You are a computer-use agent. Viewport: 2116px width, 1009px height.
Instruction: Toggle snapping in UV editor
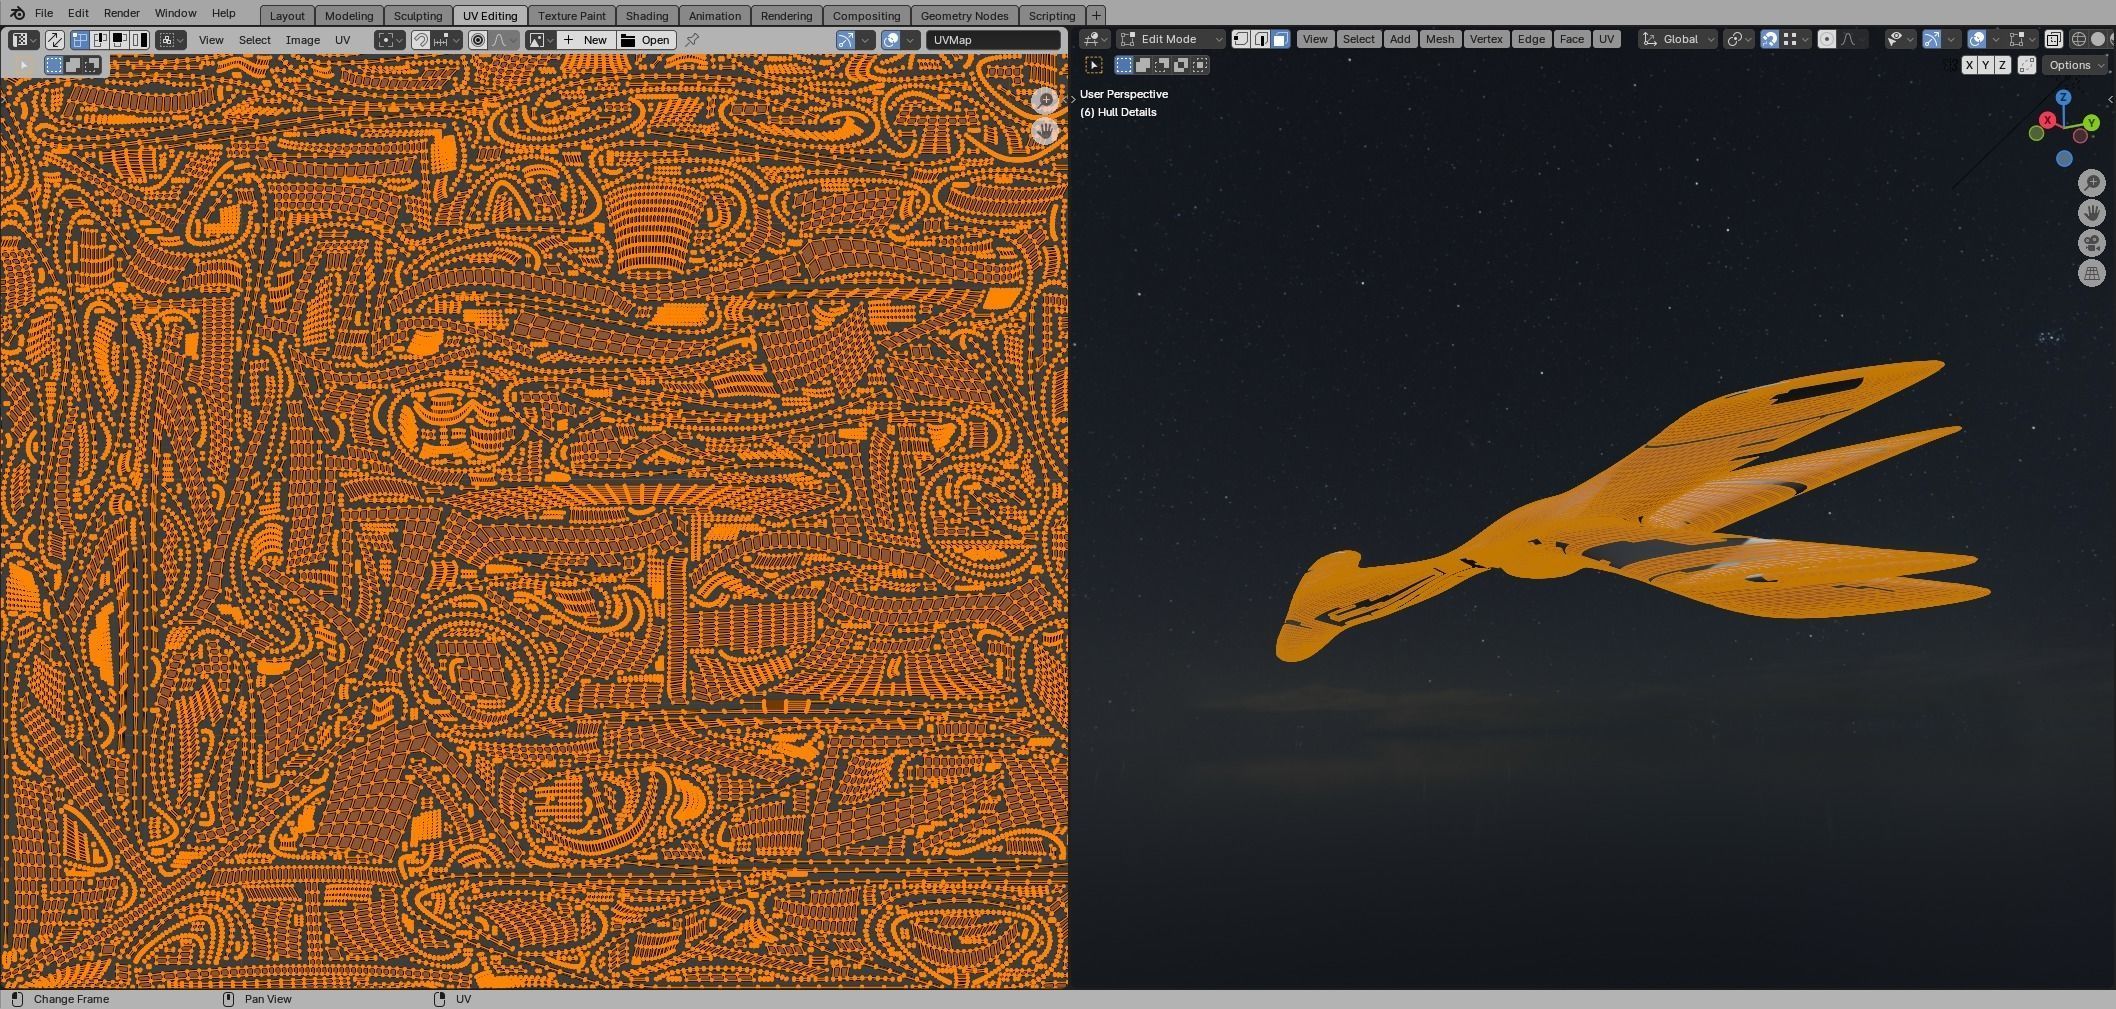[x=421, y=40]
